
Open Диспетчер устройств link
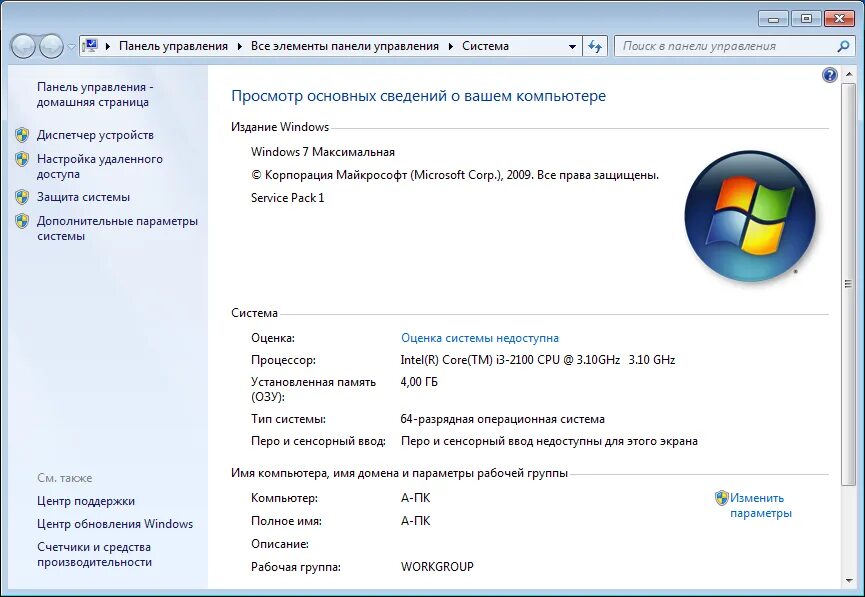95,135
